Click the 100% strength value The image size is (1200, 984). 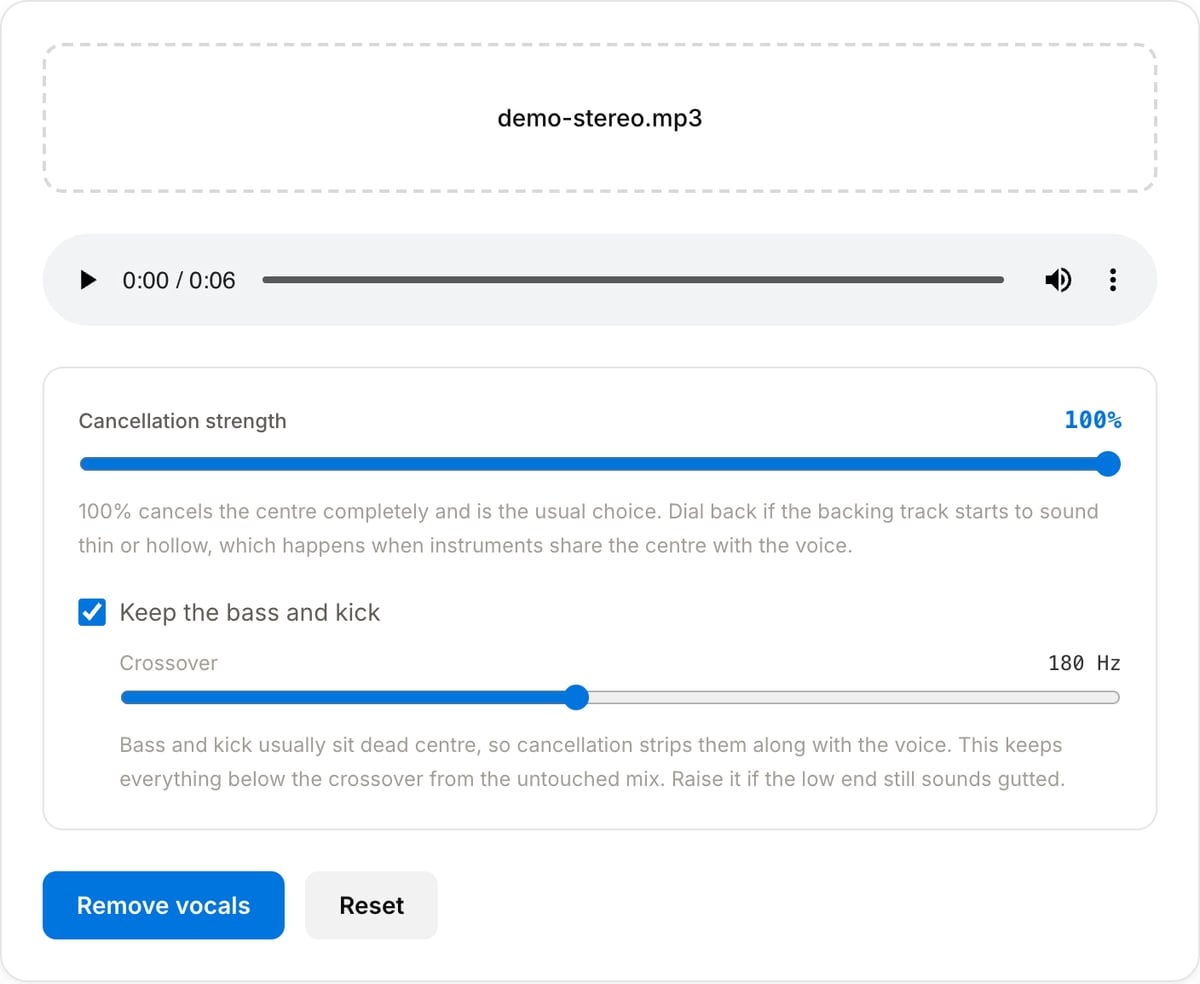[1092, 420]
